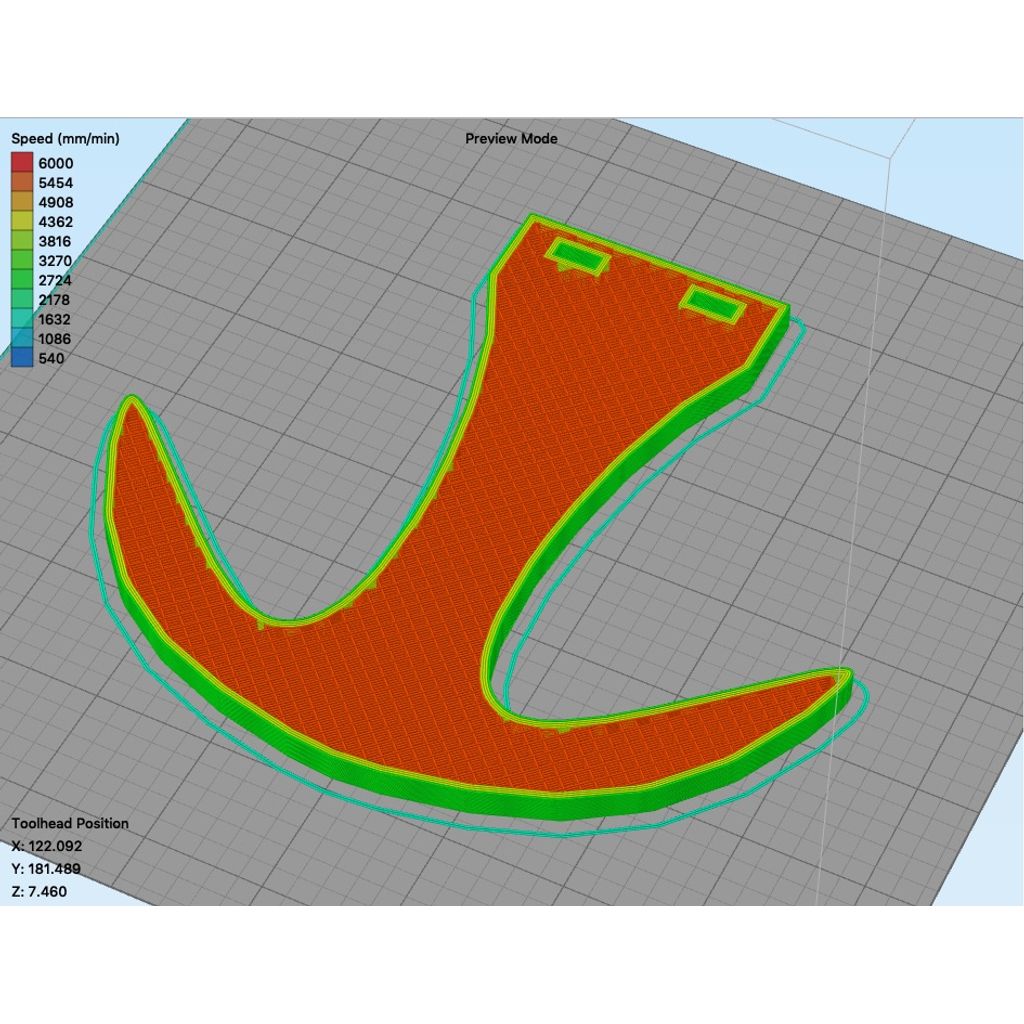1024x1024 pixels.
Task: Click the 4908 speed color swatch
Action: click(22, 202)
